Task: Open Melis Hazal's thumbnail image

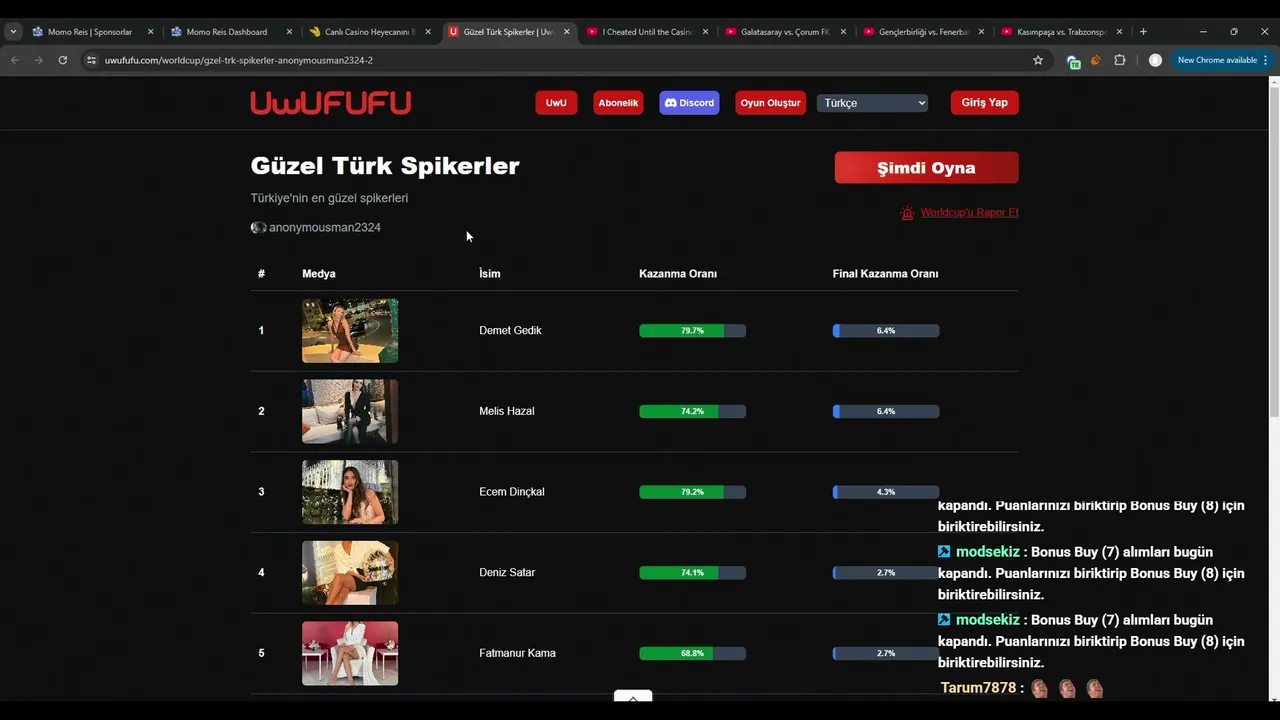Action: pos(350,411)
